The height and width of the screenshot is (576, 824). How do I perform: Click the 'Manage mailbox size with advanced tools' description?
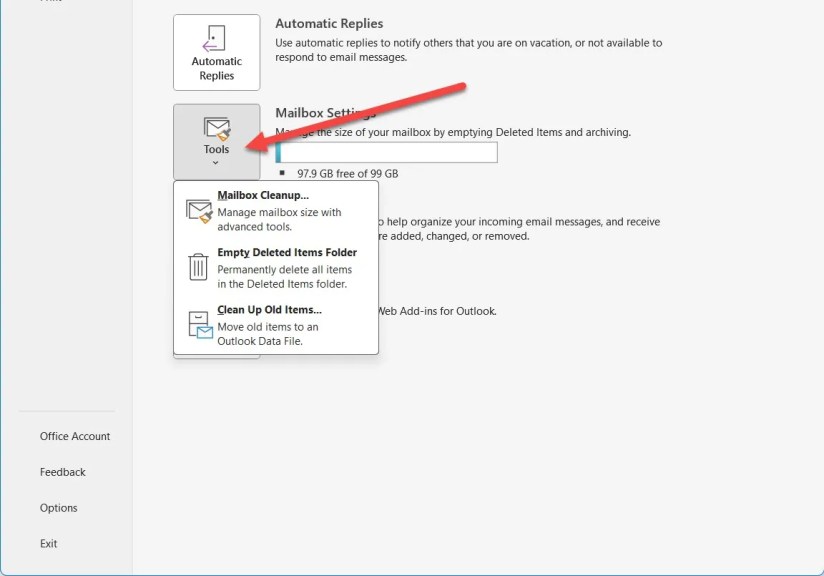(x=279, y=220)
